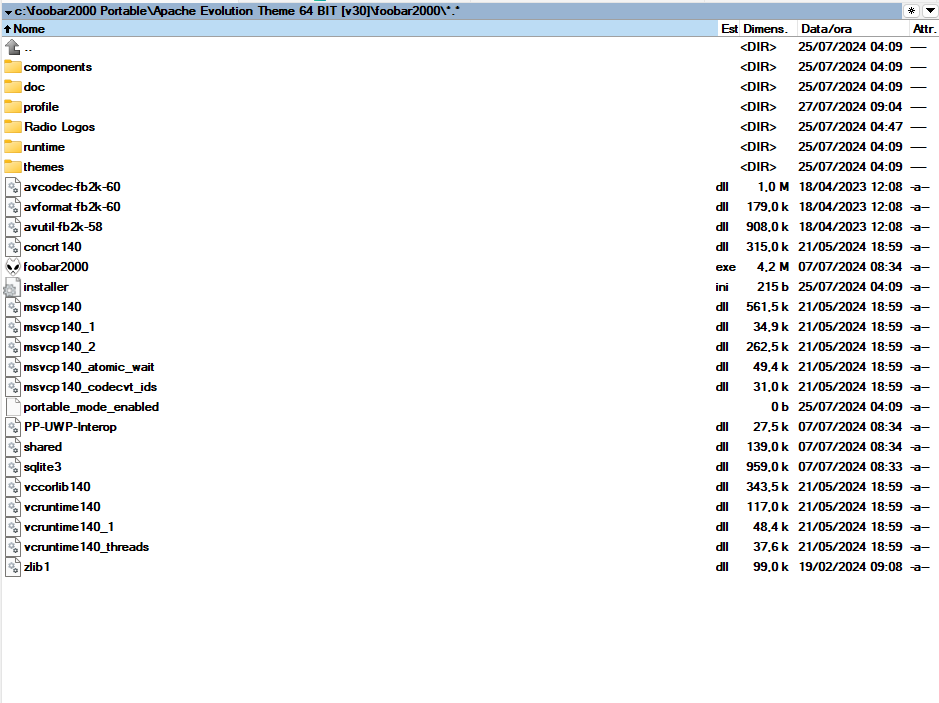
Task: Open the directory history dropdown arrow
Action: tap(930, 11)
